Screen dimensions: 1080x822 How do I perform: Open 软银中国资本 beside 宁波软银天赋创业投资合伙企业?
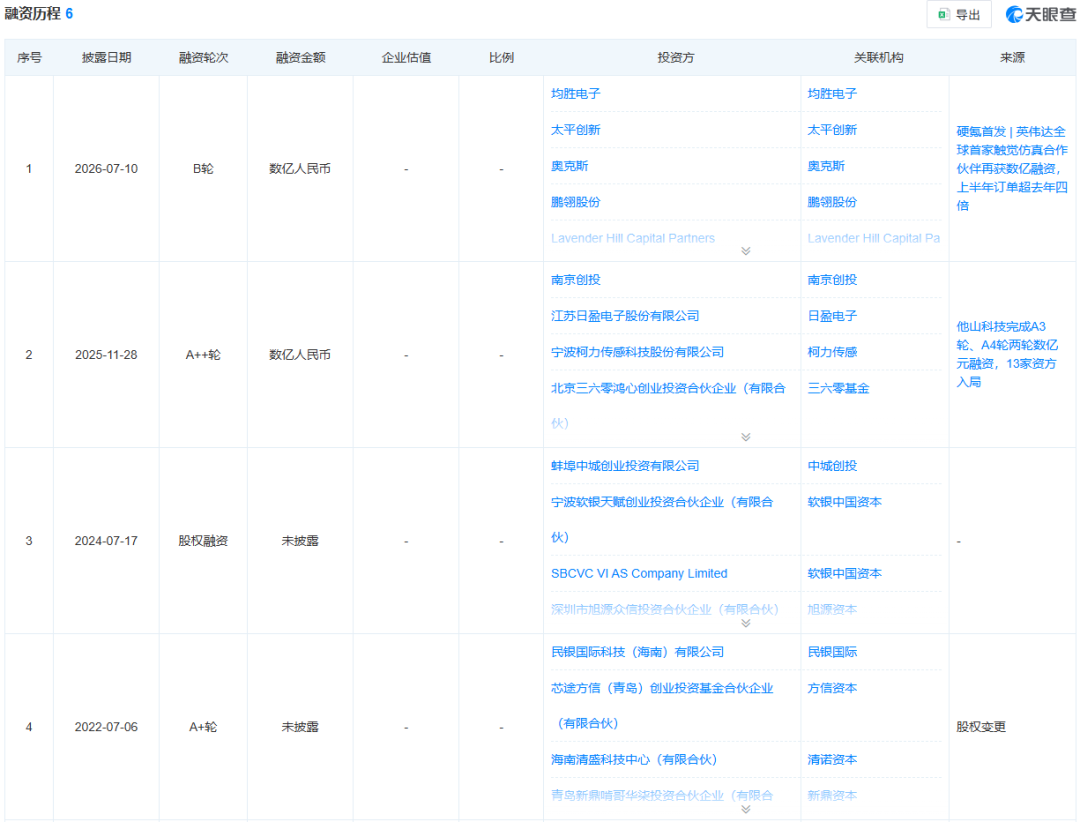844,502
